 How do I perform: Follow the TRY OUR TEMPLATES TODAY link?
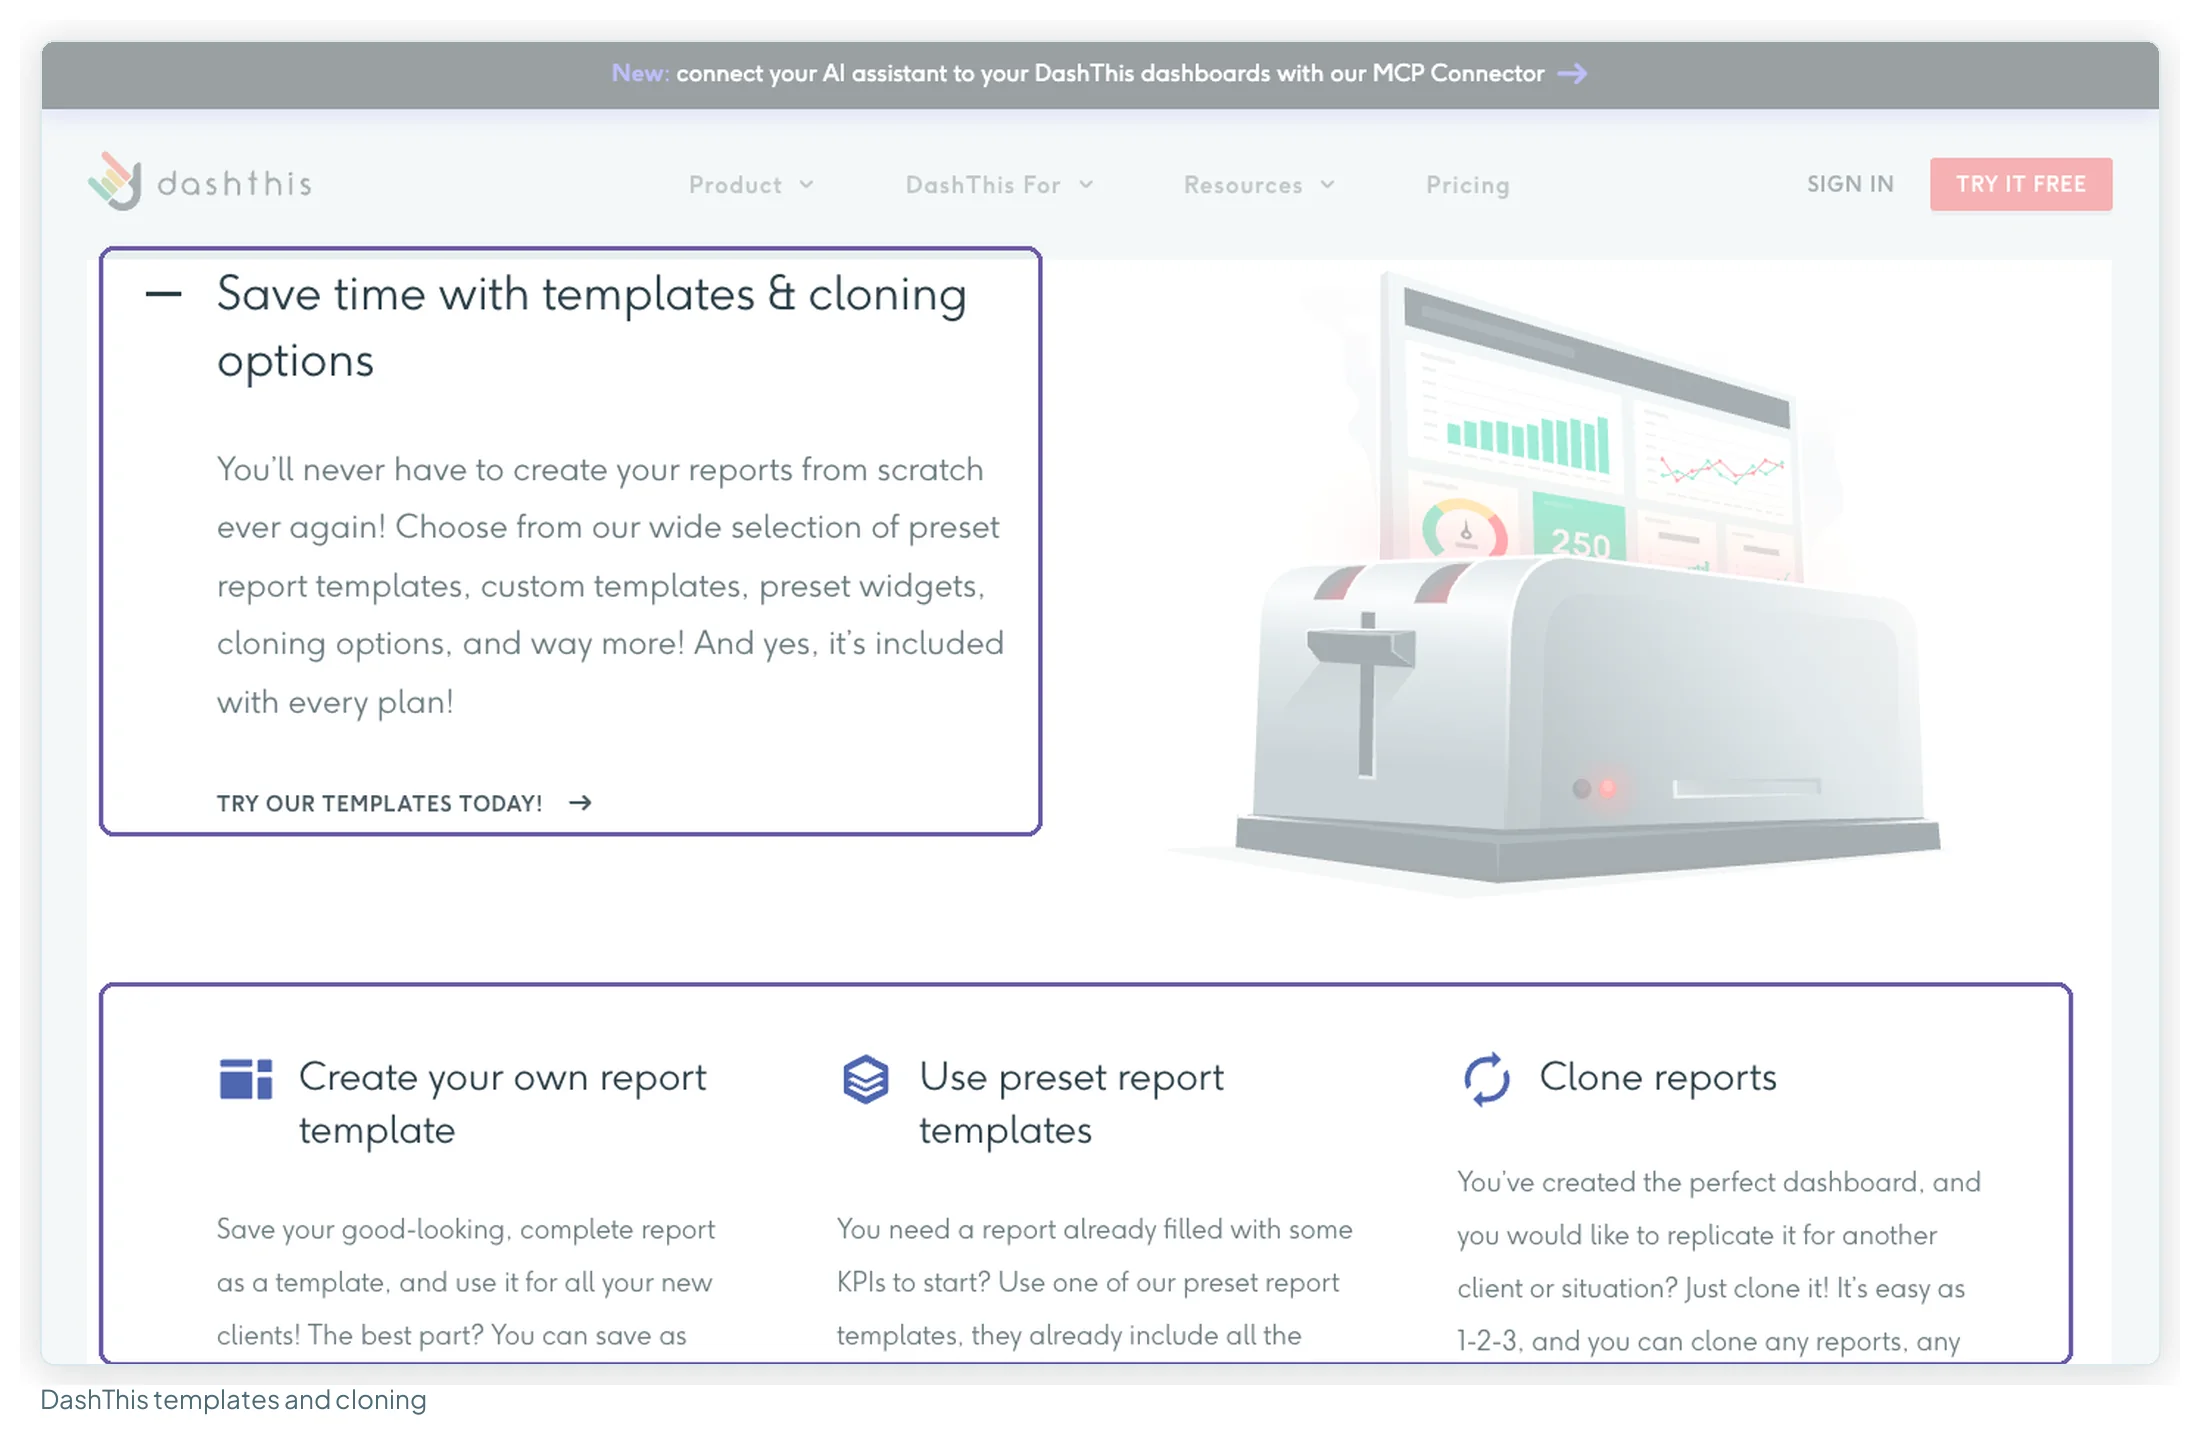point(404,803)
